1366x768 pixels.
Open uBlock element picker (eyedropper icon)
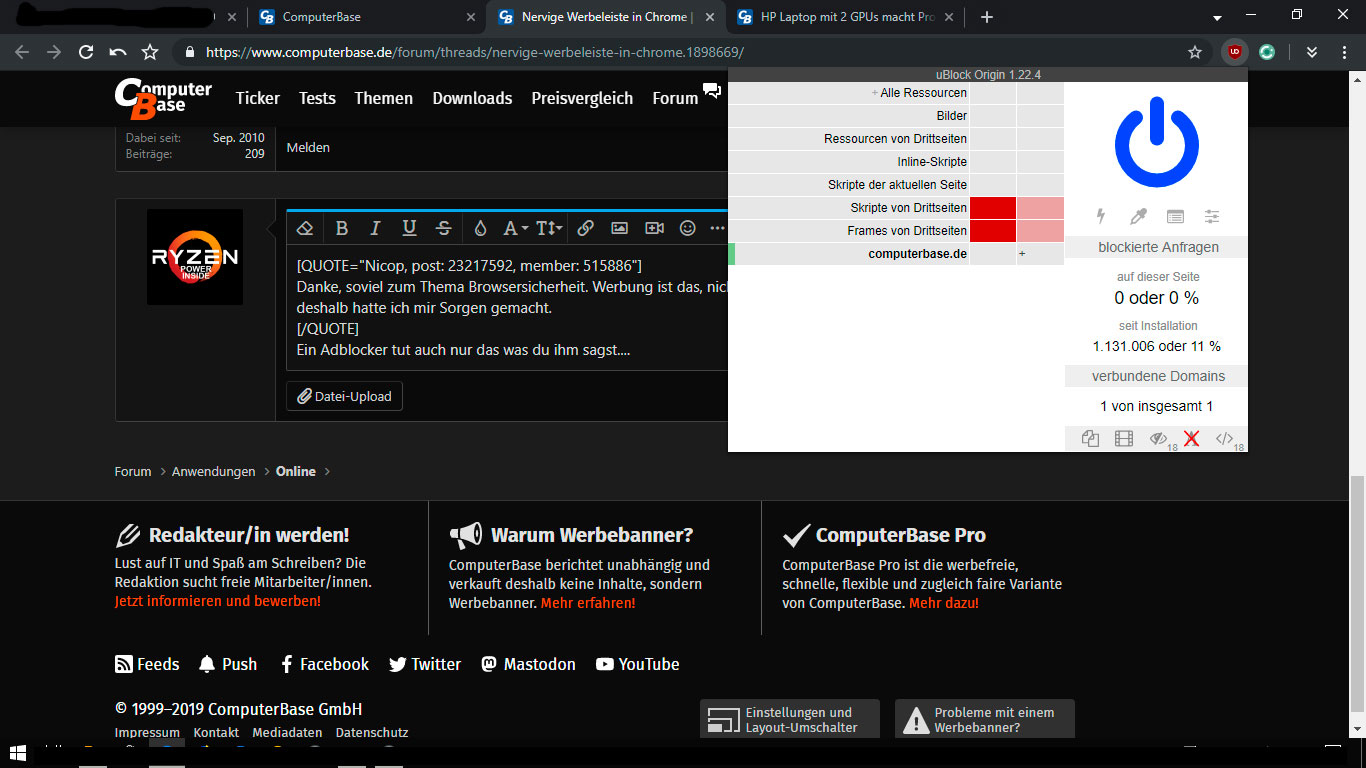tap(1138, 216)
